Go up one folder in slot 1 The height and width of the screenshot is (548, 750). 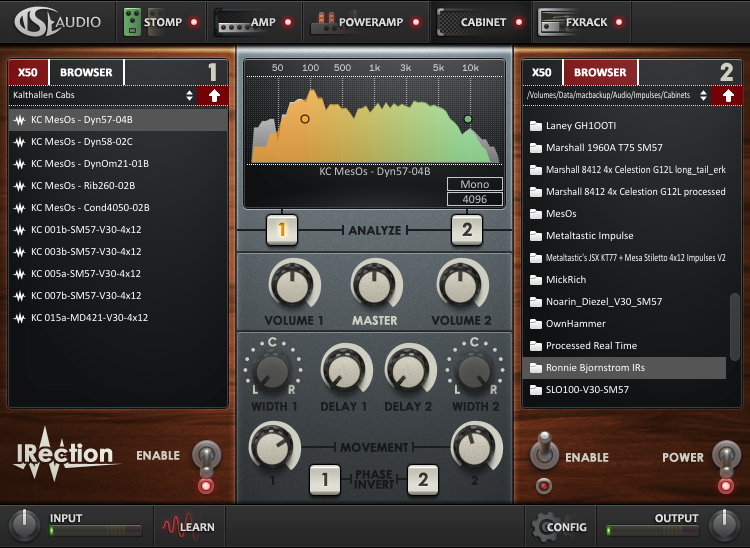[214, 95]
